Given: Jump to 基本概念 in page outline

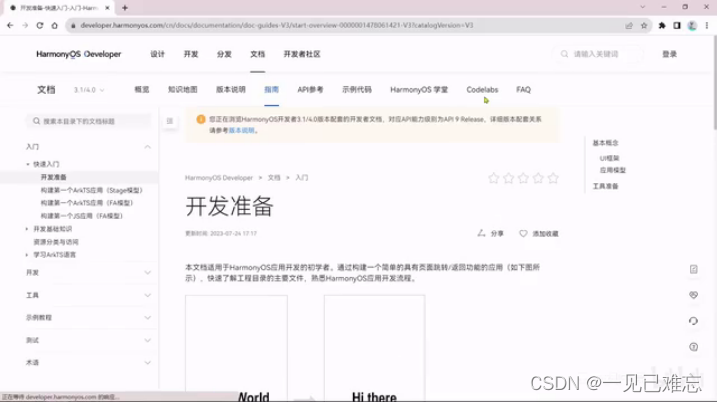Looking at the screenshot, I should coord(605,143).
